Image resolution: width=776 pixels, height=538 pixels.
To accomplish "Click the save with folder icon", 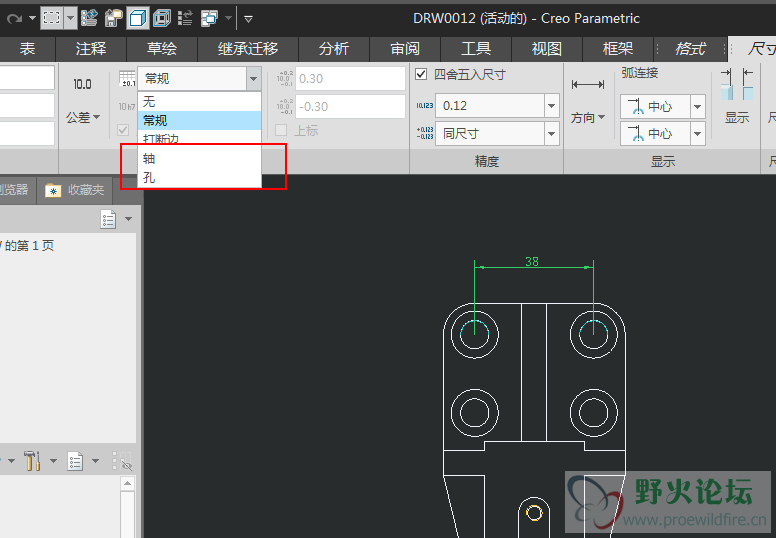I will 113,19.
